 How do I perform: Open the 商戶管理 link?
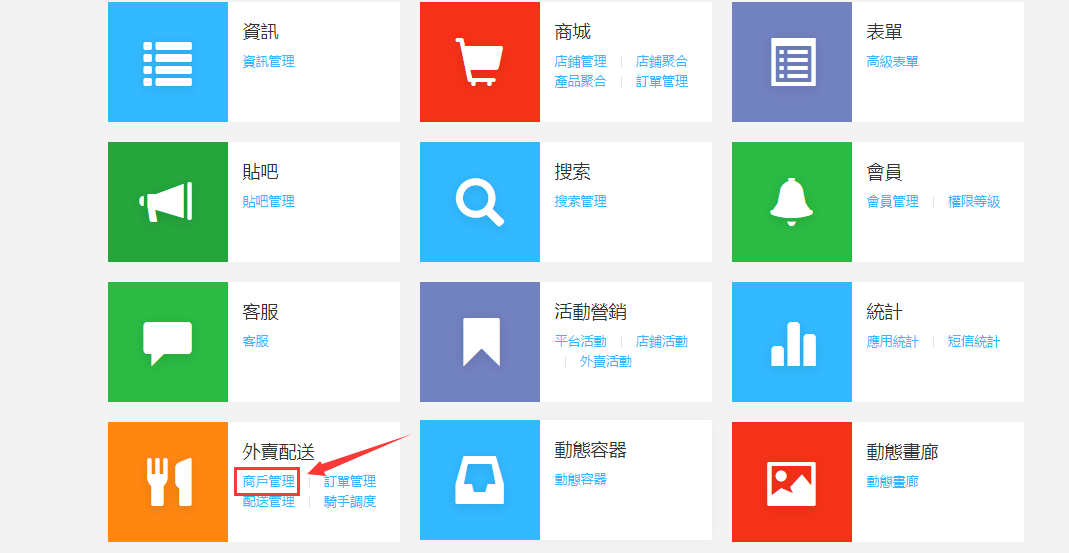click(269, 481)
